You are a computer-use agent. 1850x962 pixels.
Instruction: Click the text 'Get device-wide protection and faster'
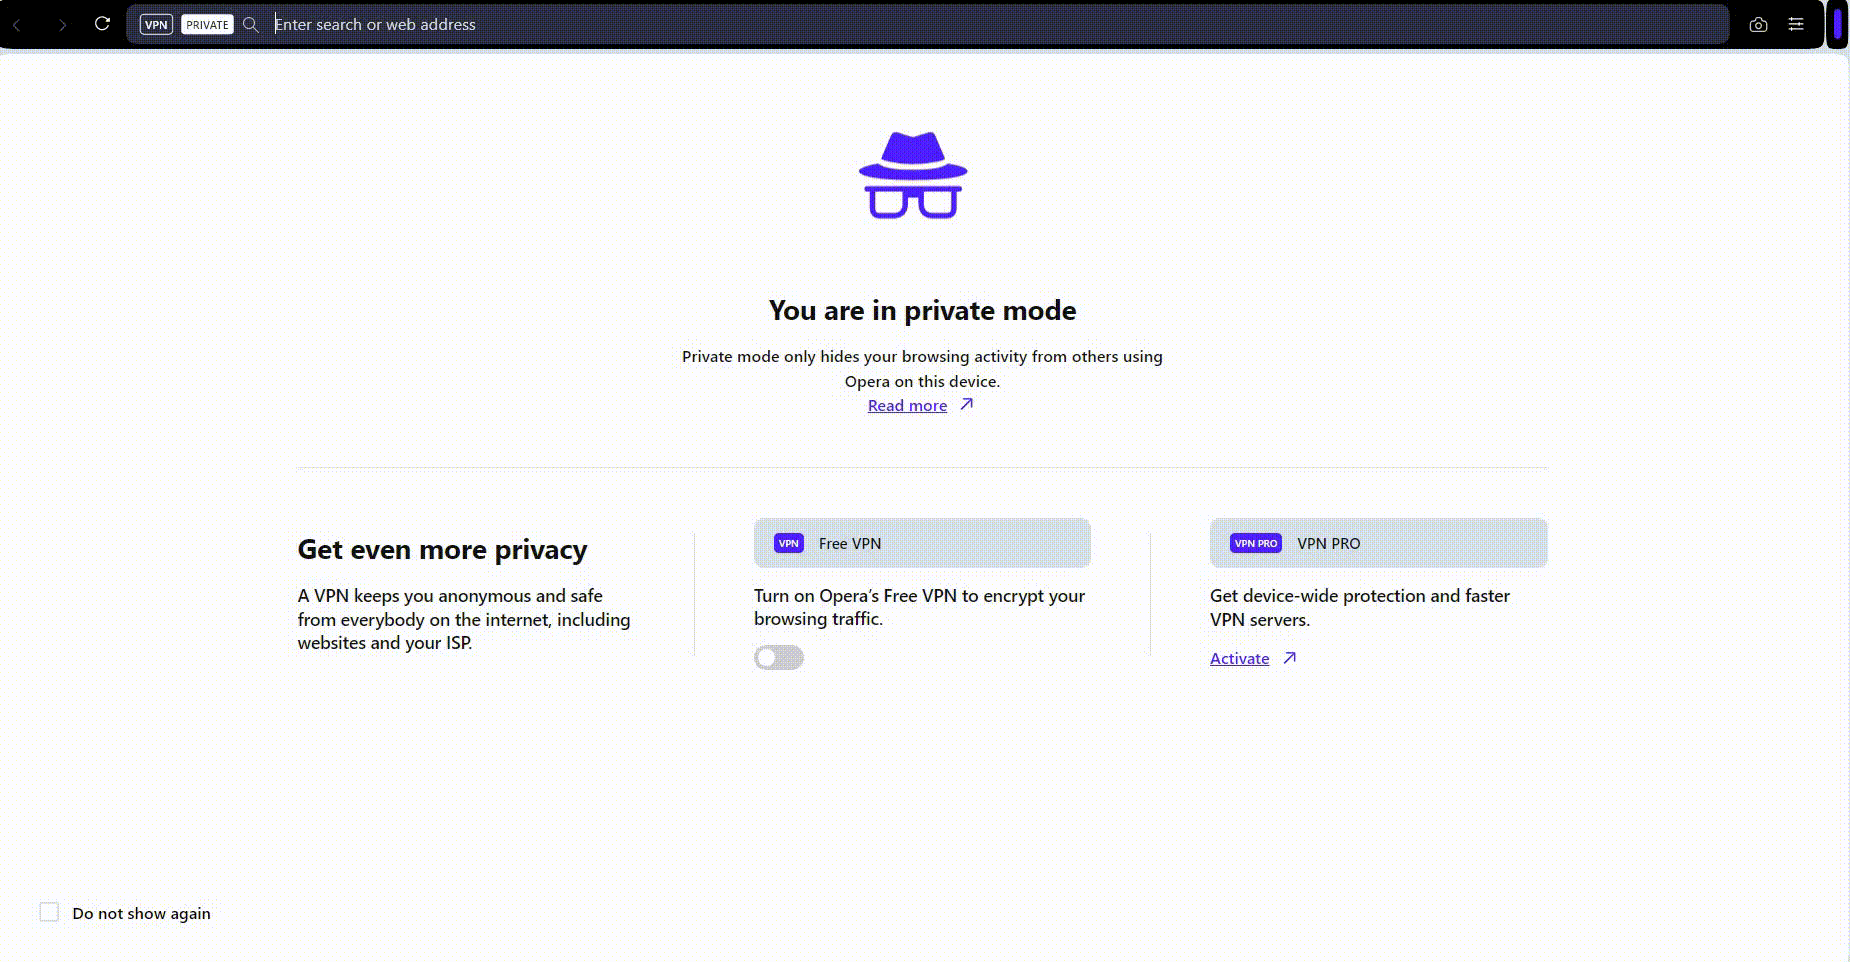tap(1360, 595)
